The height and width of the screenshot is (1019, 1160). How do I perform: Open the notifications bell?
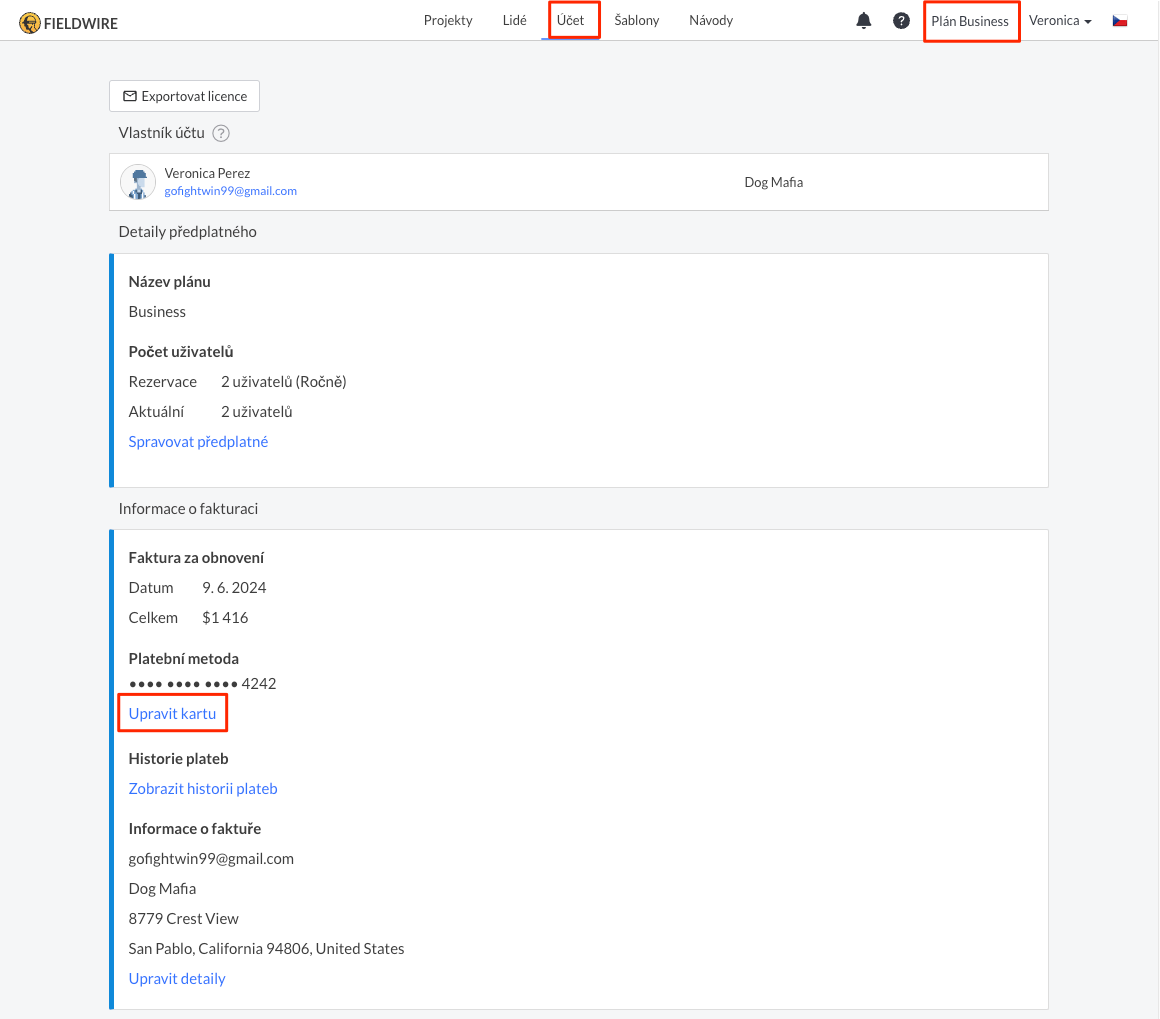(863, 21)
